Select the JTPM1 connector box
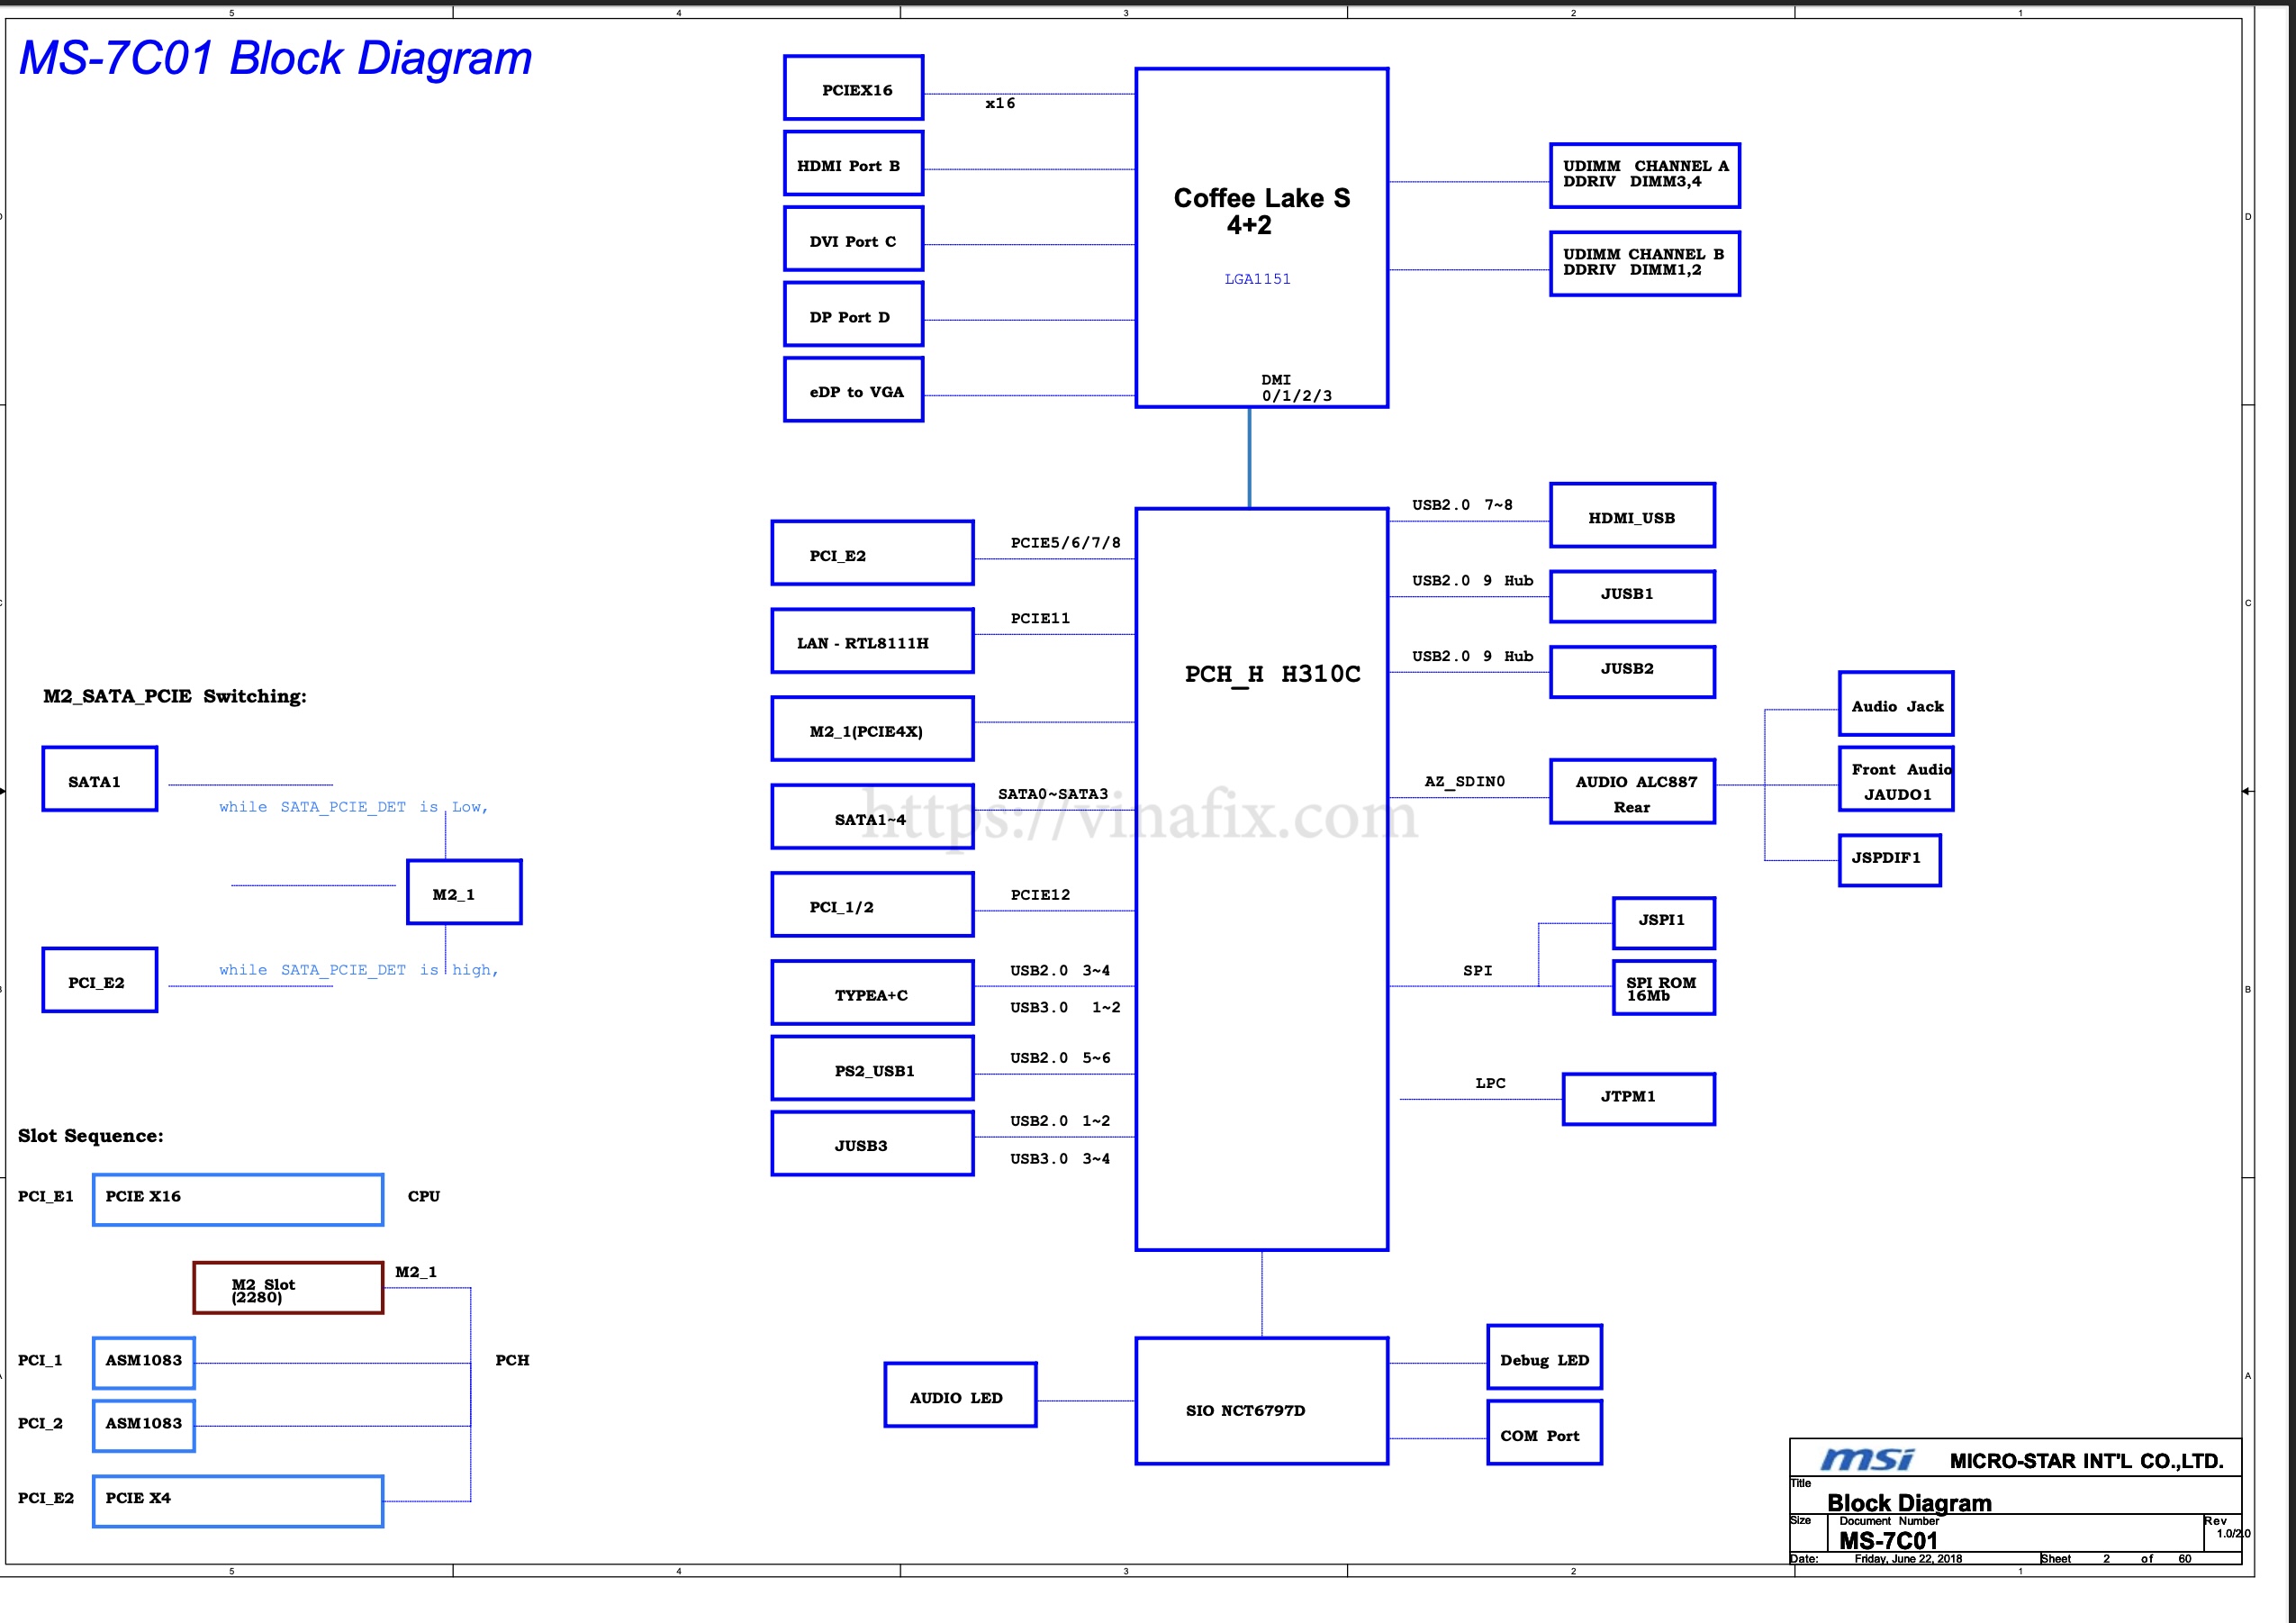Viewport: 2296px width, 1623px height. tap(1638, 1098)
